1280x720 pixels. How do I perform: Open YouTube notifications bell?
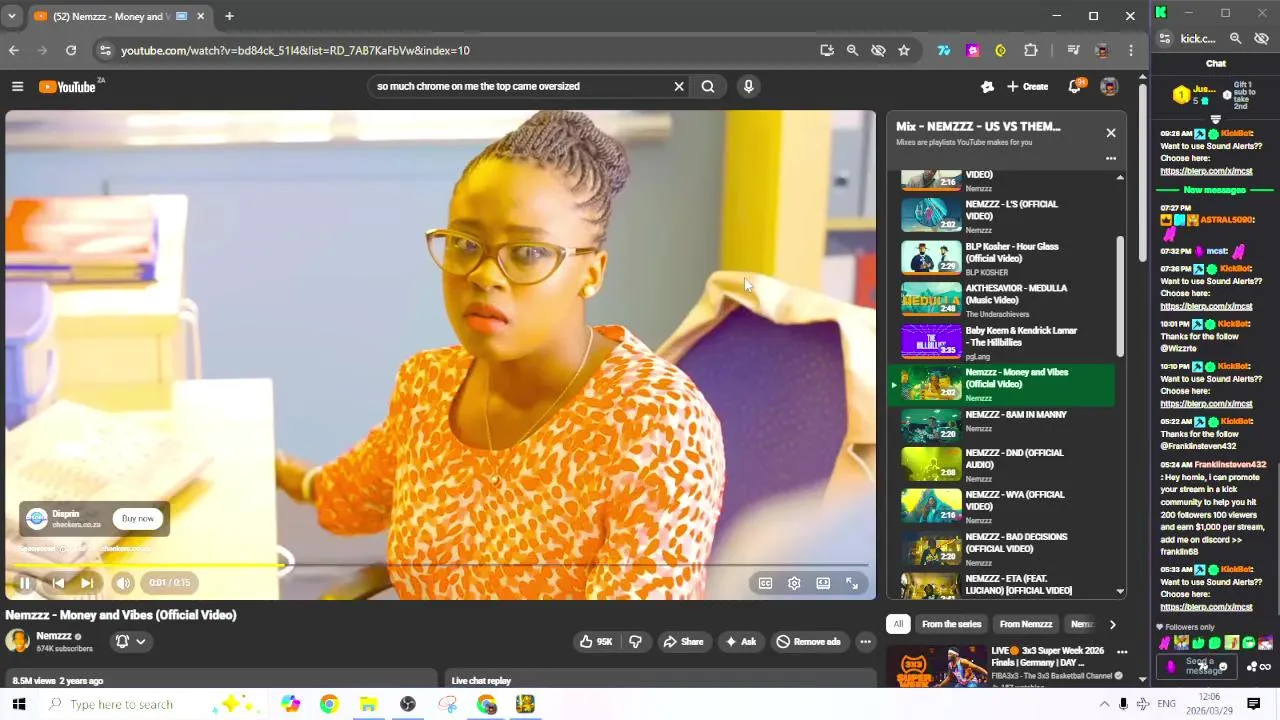click(x=1075, y=87)
